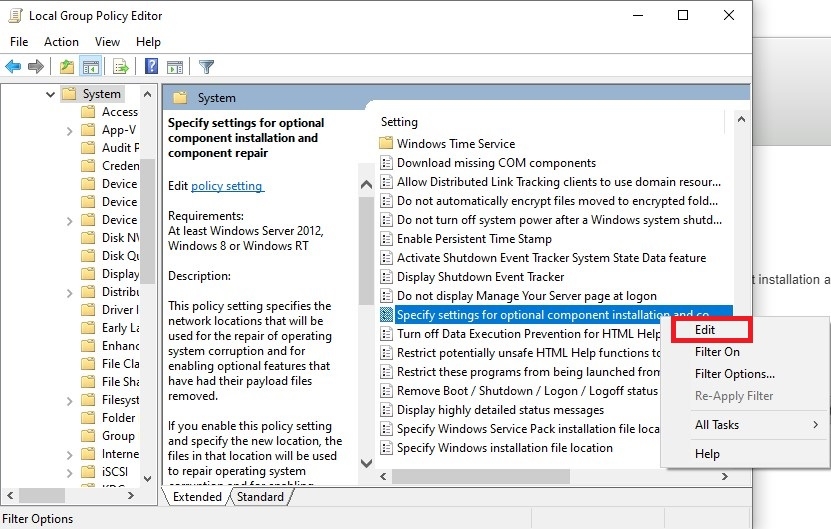The image size is (831, 529).
Task: Click the Credent folder icon in tree
Action: (x=88, y=166)
